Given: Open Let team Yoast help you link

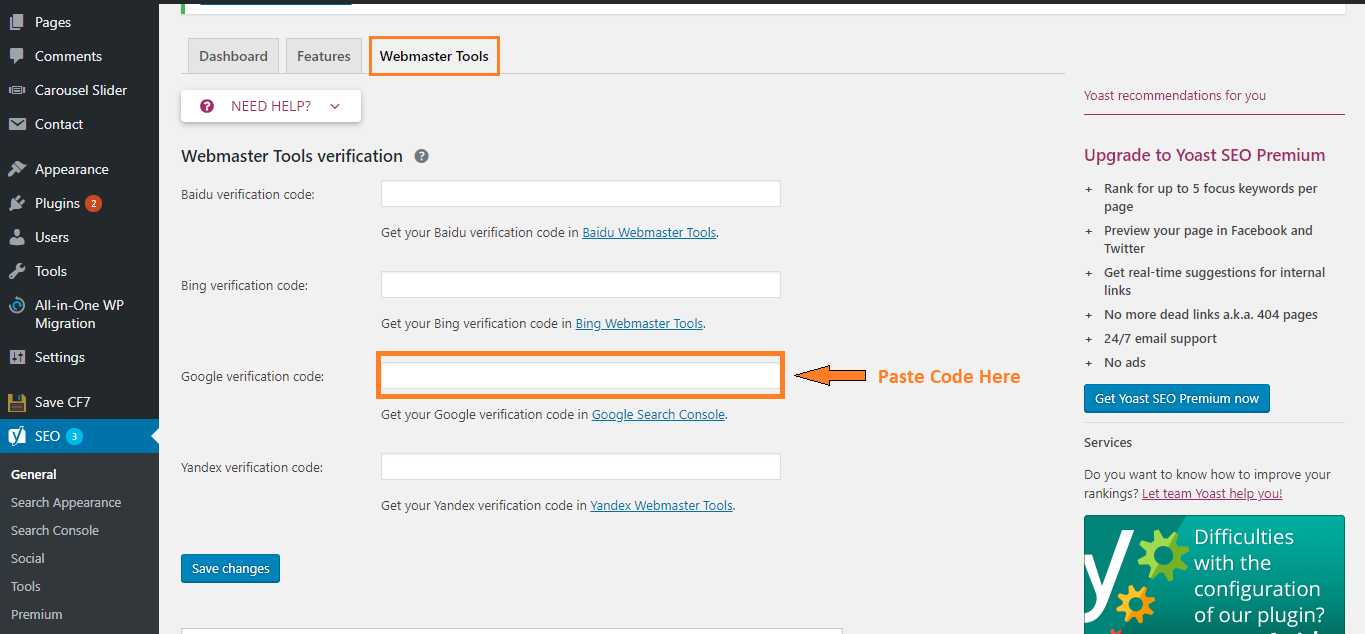Looking at the screenshot, I should (1212, 493).
